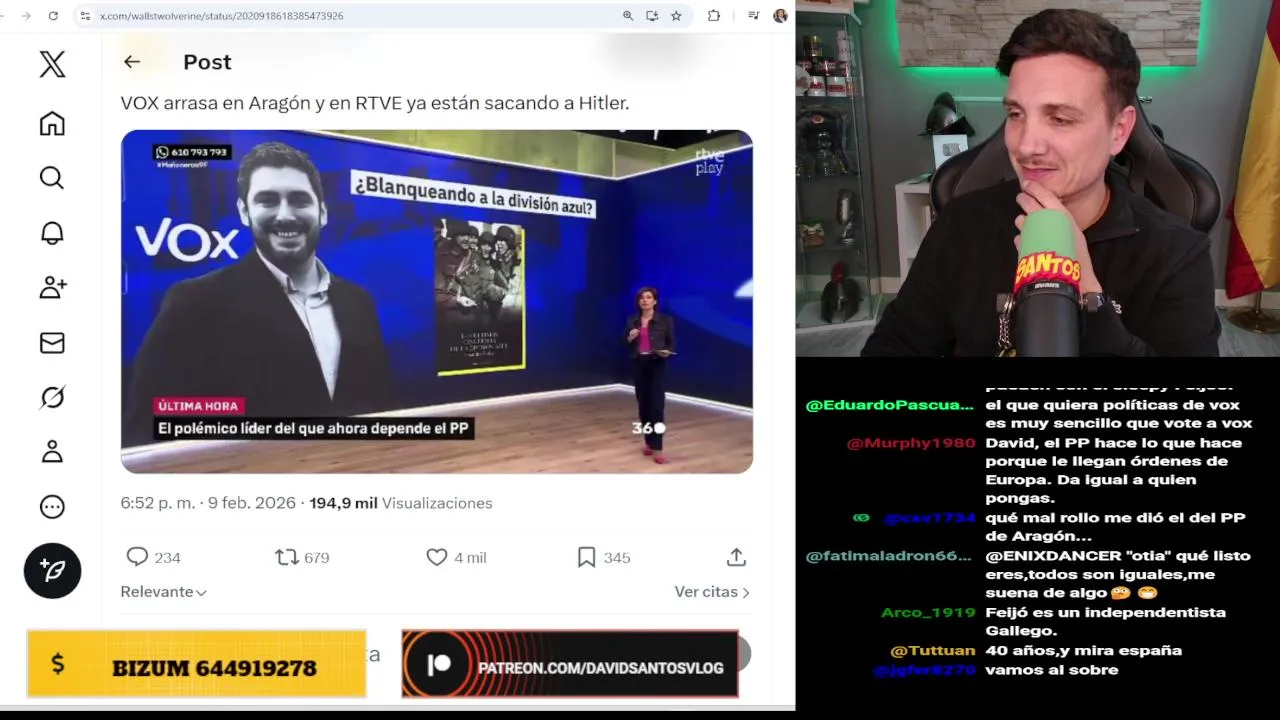Click the browser forward arrow
This screenshot has height=720, width=1280.
[25, 16]
